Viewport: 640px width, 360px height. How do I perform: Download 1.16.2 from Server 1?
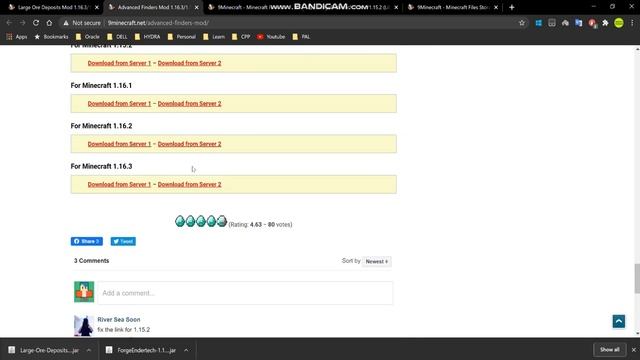(x=119, y=144)
